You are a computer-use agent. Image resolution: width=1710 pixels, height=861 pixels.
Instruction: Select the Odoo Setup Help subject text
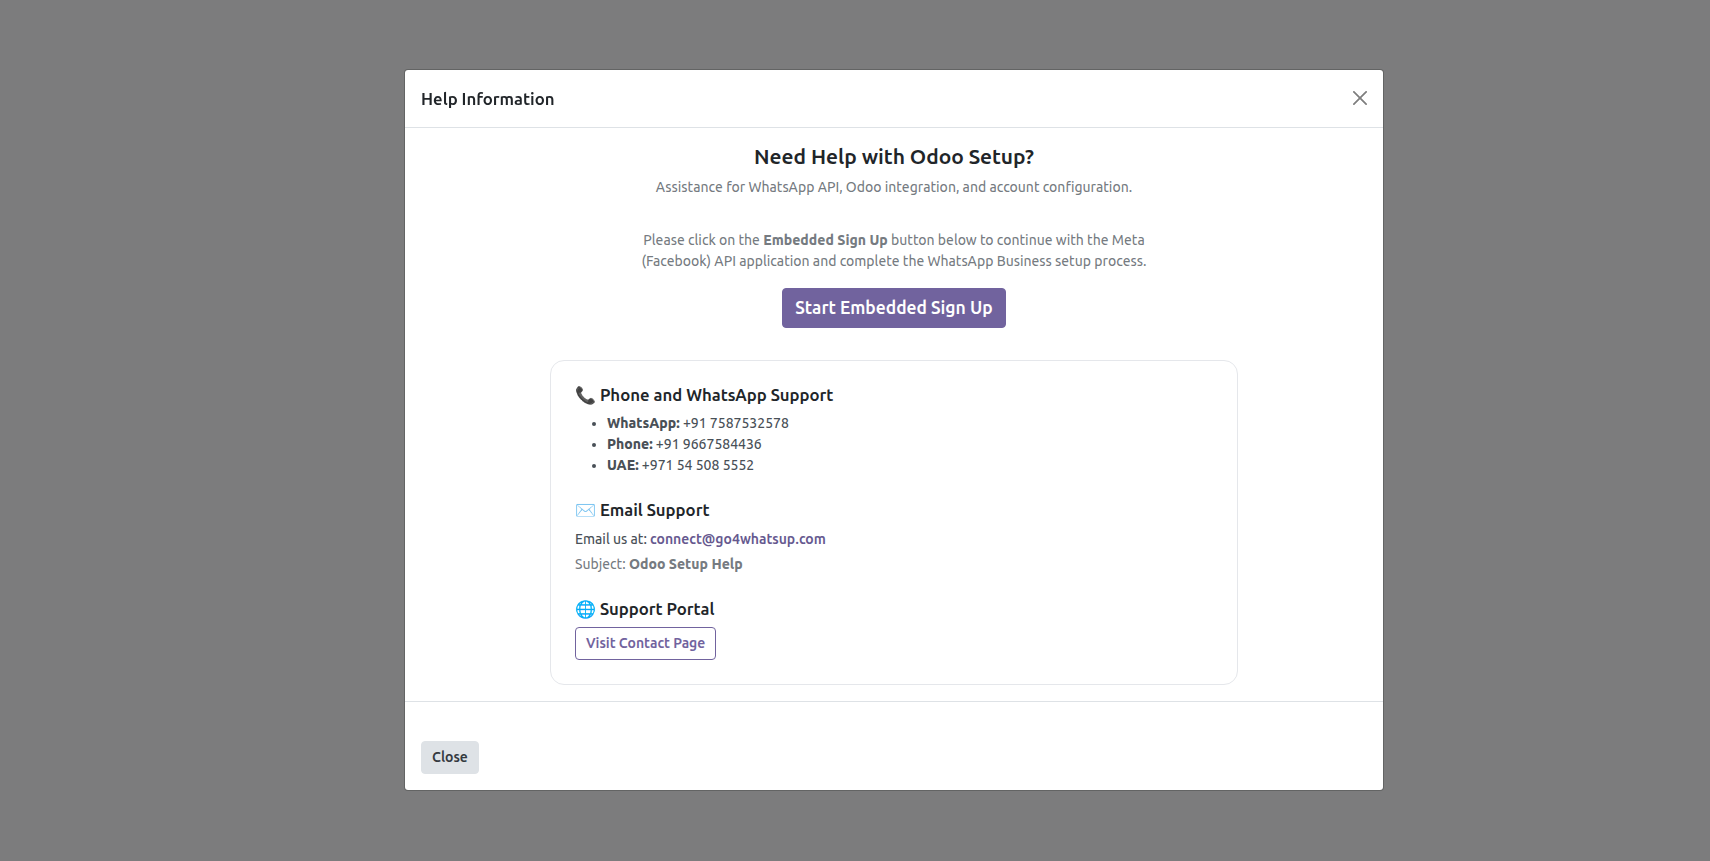[x=685, y=564]
